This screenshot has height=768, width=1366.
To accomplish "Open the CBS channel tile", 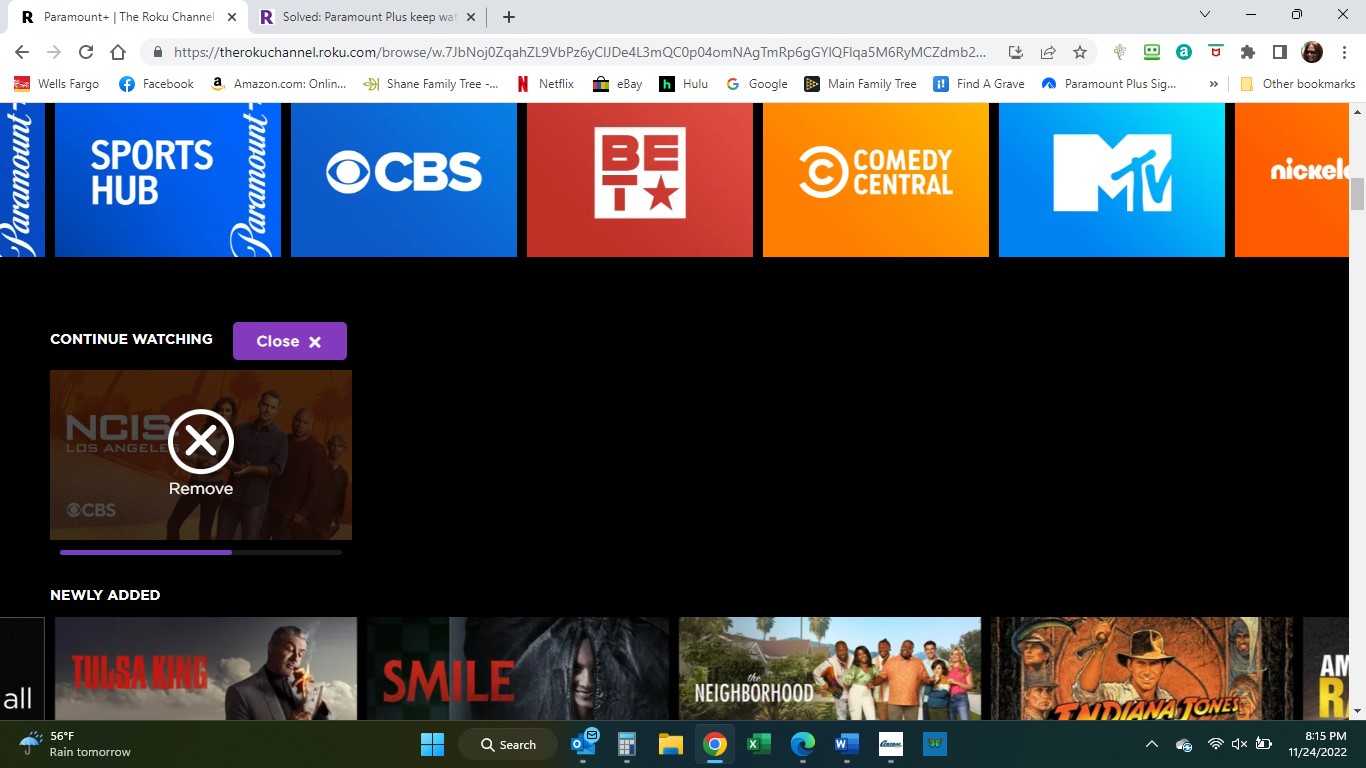I will pyautogui.click(x=404, y=180).
